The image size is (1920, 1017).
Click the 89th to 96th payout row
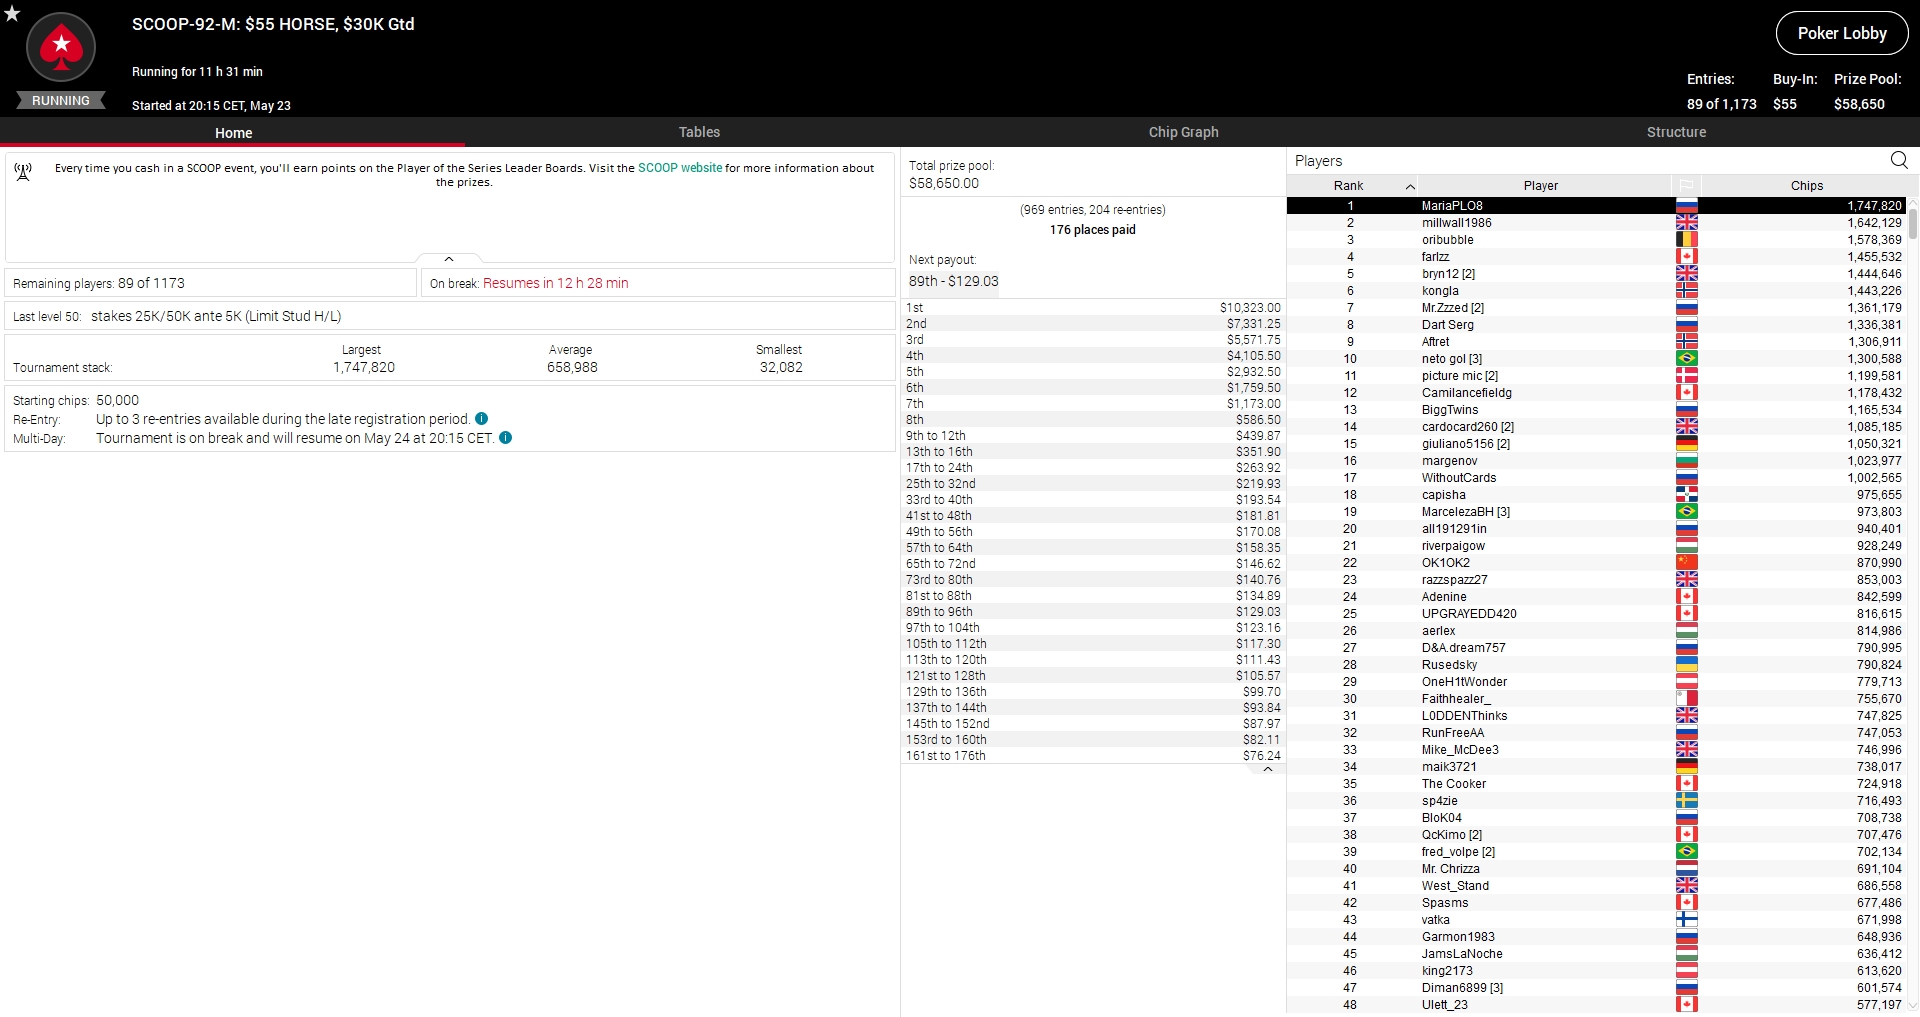1093,612
